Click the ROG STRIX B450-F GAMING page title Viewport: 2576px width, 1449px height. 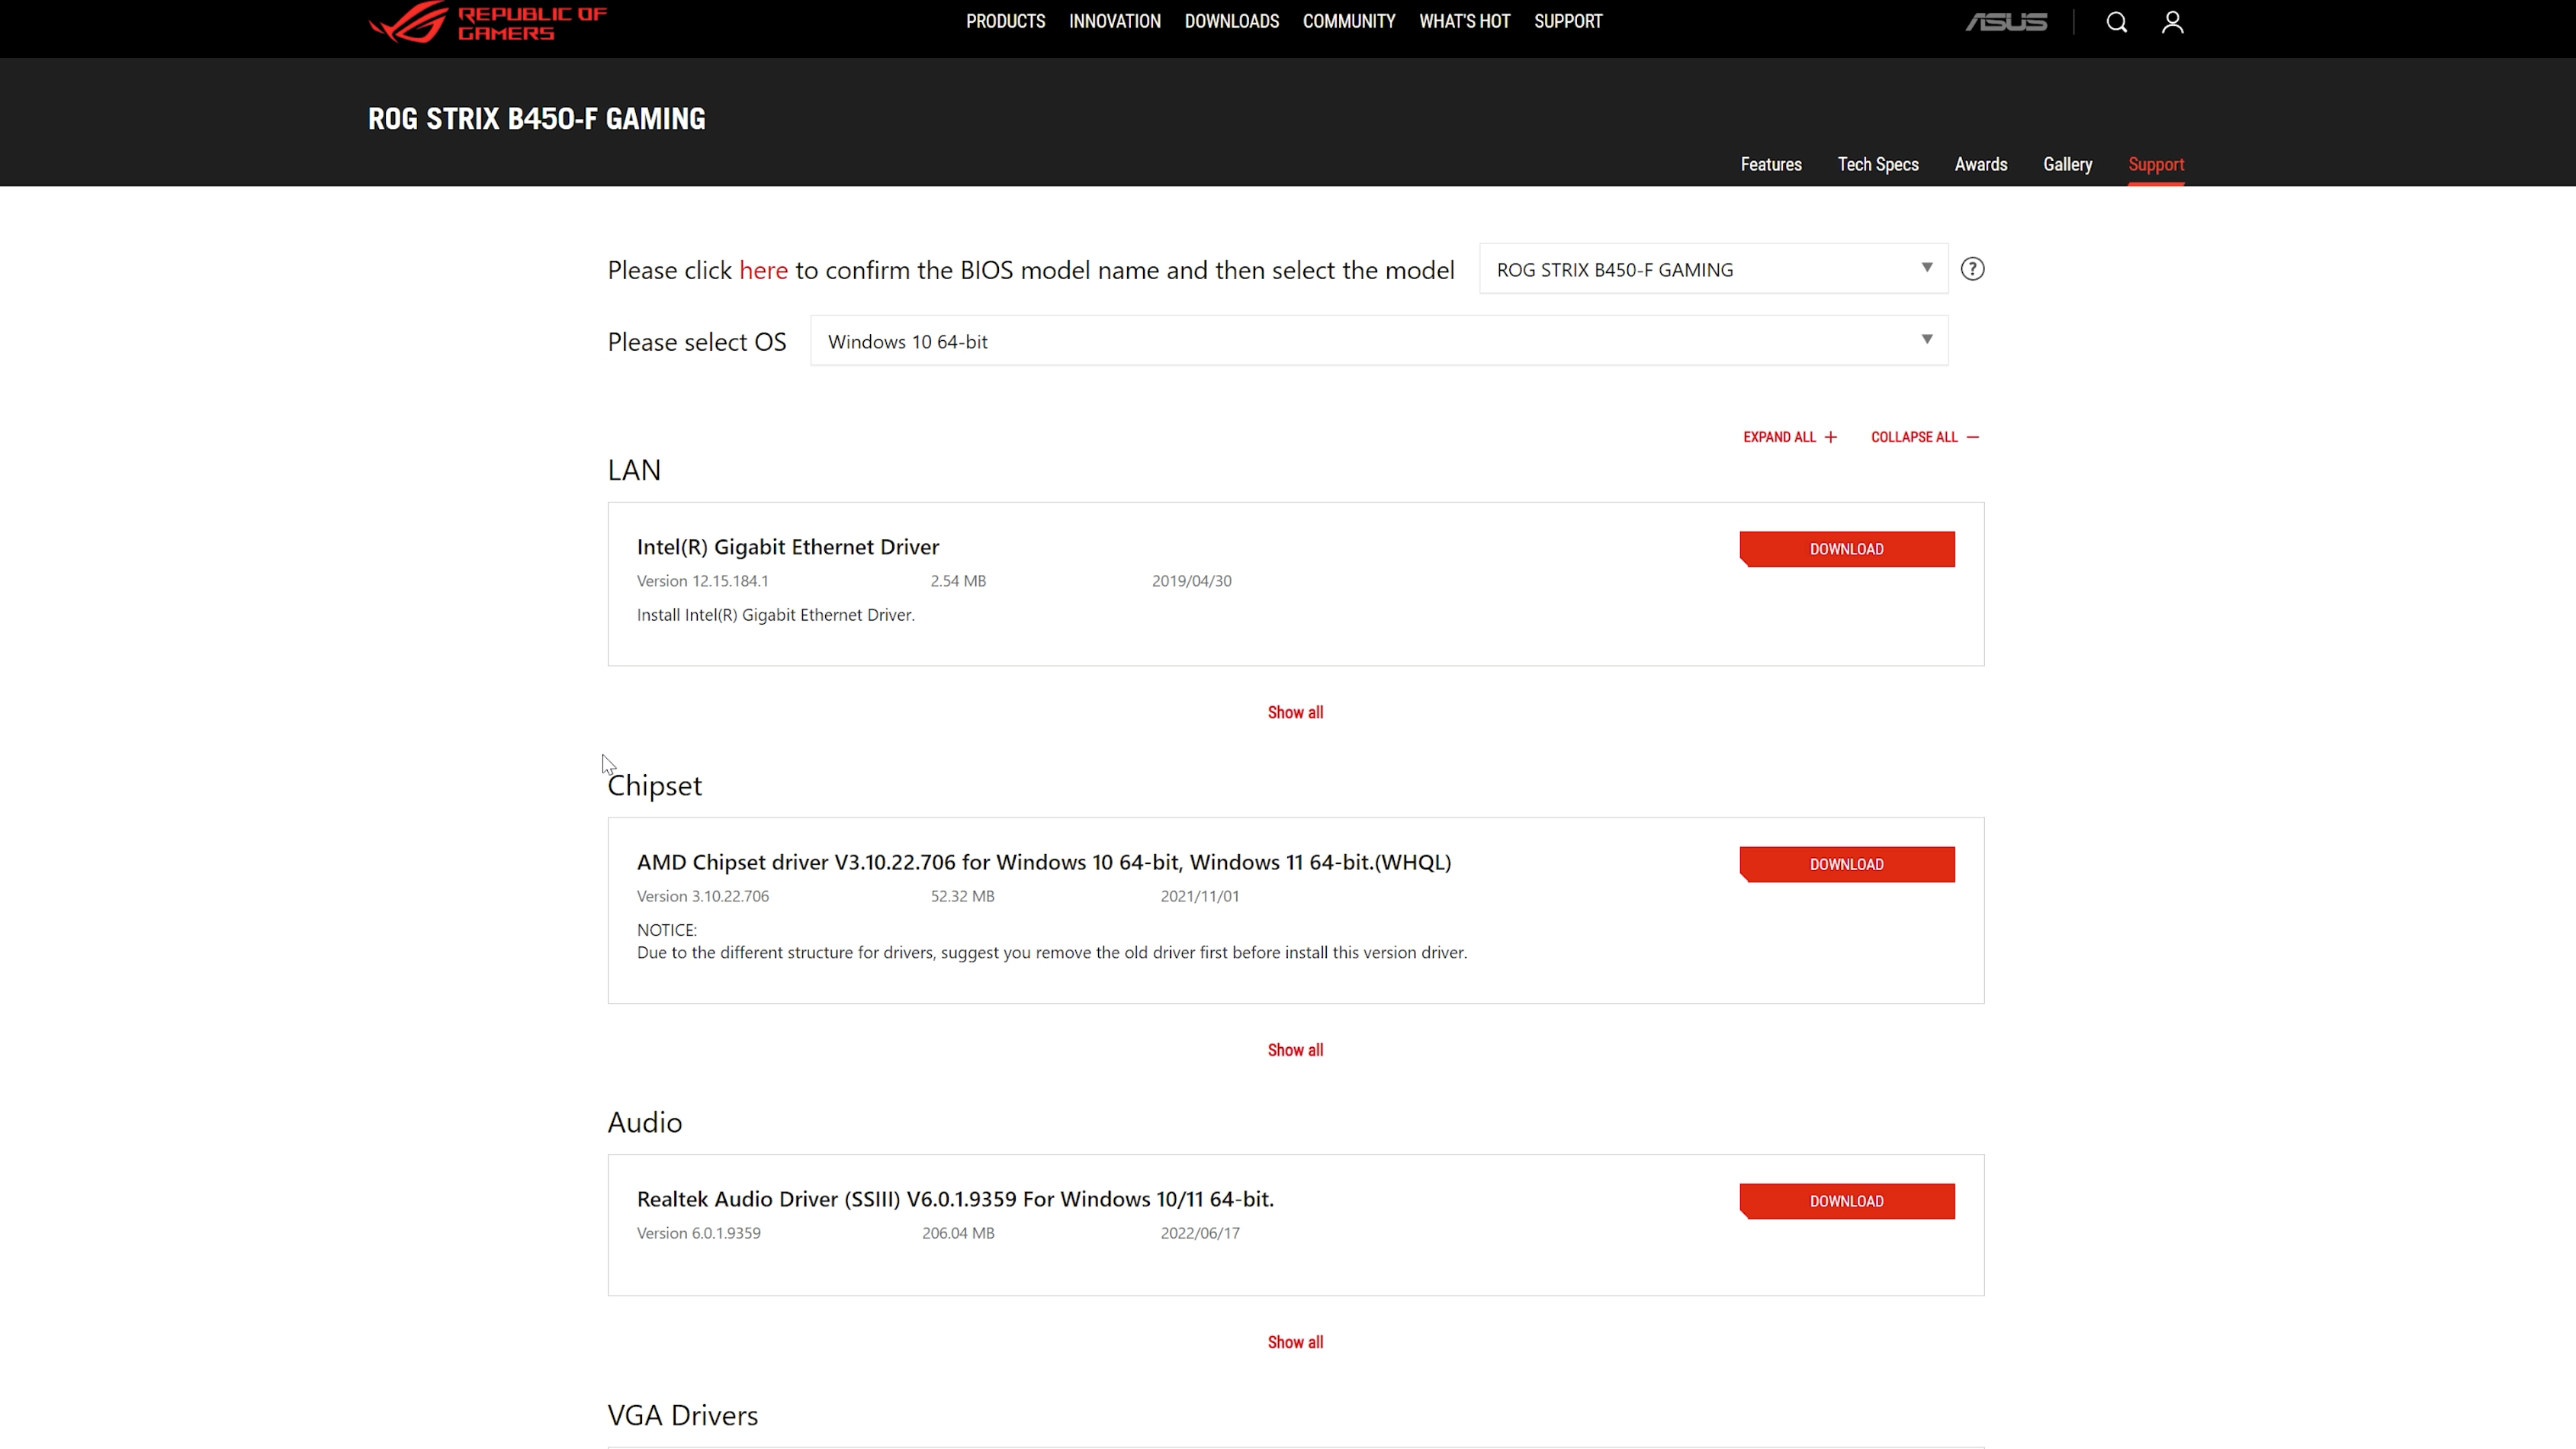coord(536,118)
